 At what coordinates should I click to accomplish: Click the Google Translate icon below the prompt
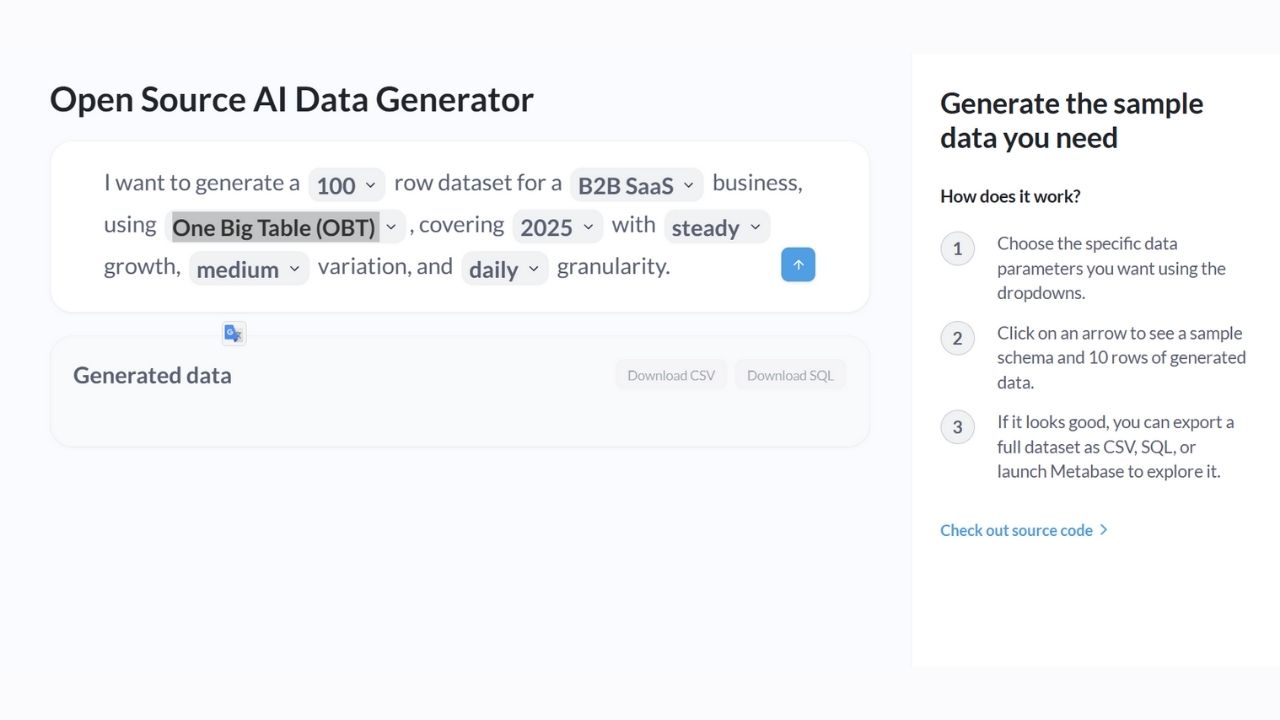click(x=233, y=332)
